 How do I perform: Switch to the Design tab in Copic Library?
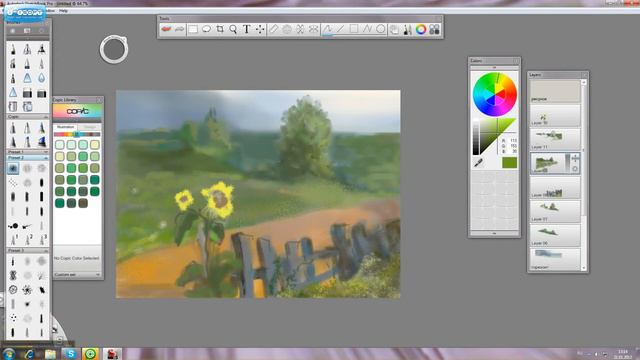coord(89,127)
